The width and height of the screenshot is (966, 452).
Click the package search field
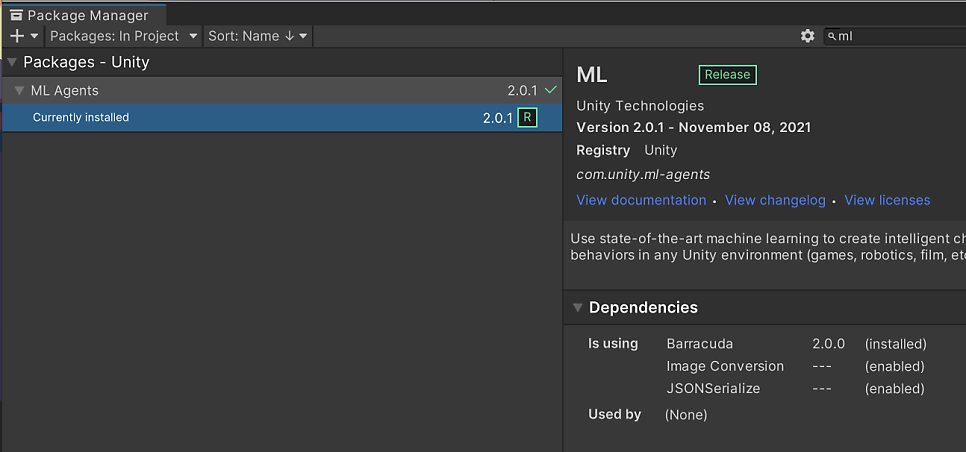pos(895,36)
